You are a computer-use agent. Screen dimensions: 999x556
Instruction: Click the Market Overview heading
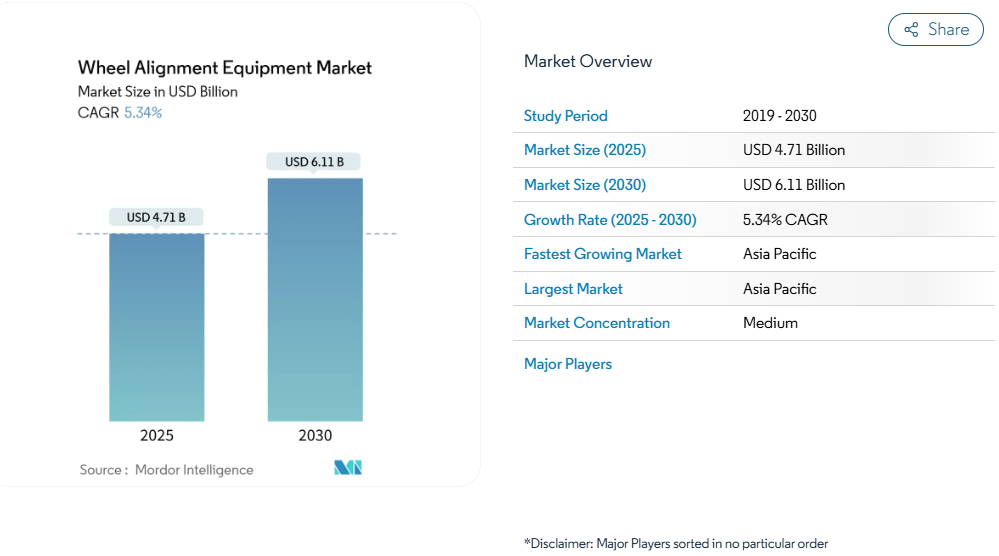[587, 61]
